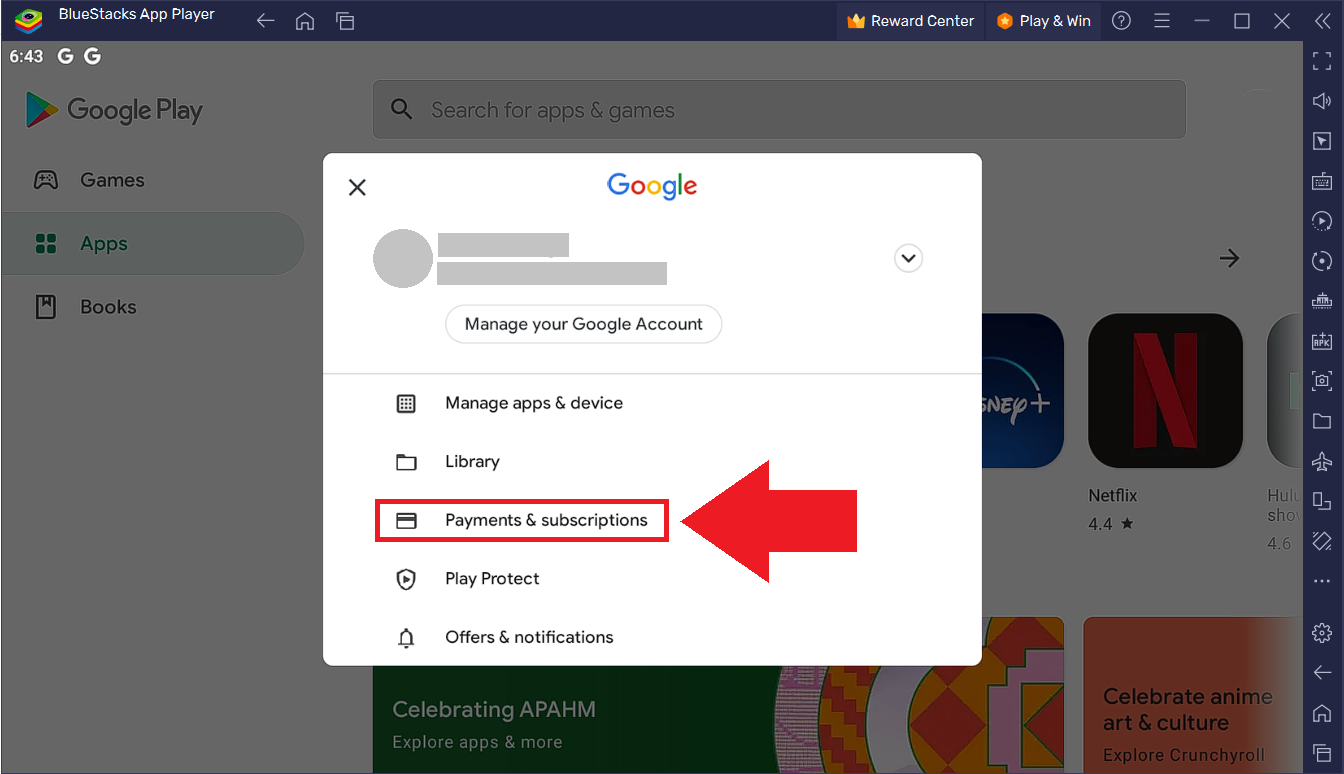
Task: Open the Reward Center
Action: click(x=911, y=21)
